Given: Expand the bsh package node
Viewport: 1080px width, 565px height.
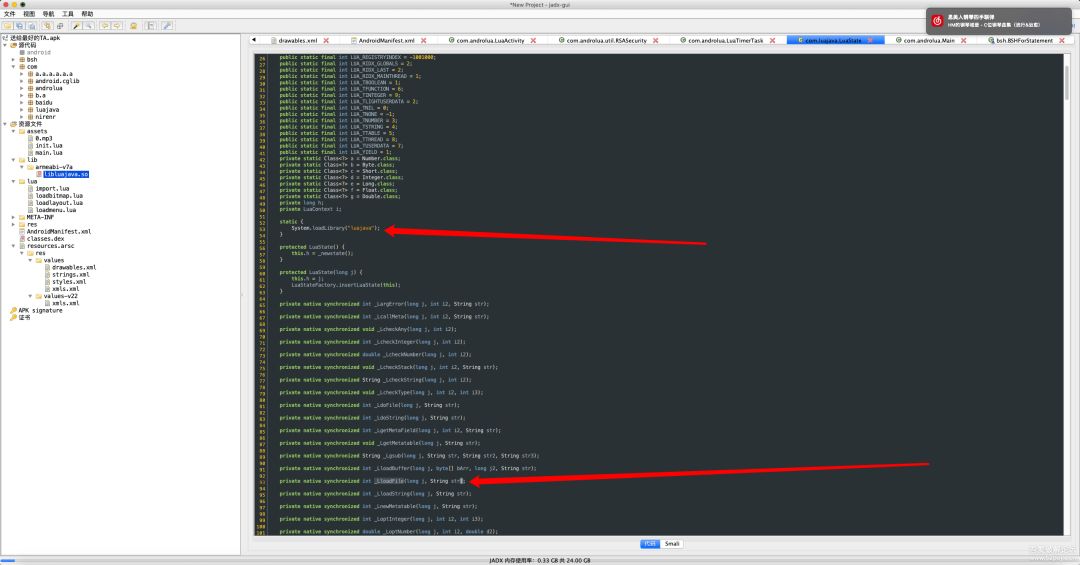Looking at the screenshot, I should click(x=14, y=59).
